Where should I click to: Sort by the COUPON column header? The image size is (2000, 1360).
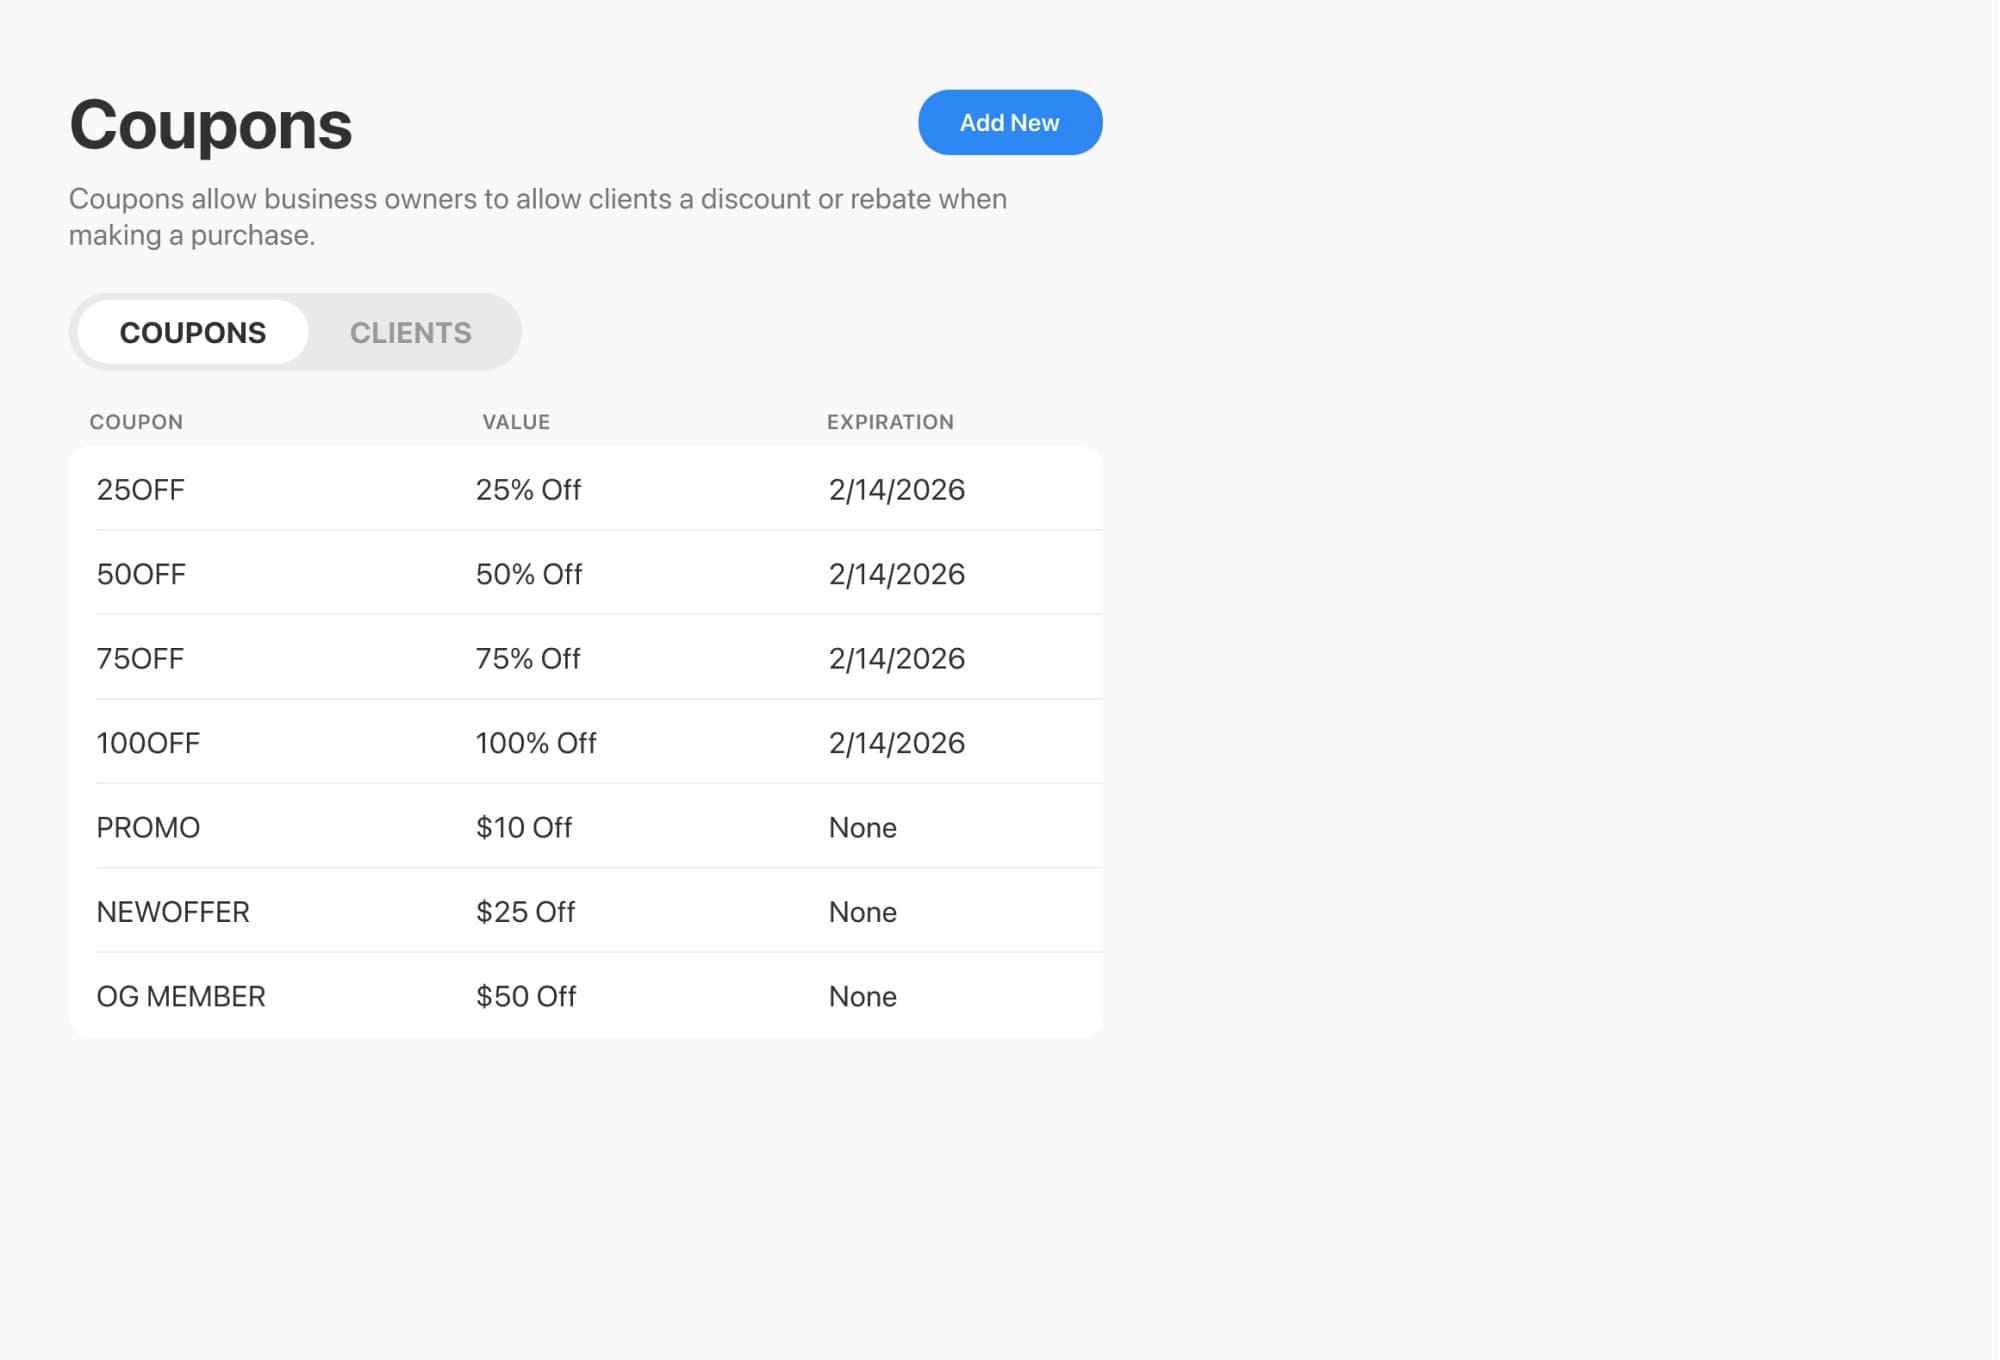(x=137, y=421)
